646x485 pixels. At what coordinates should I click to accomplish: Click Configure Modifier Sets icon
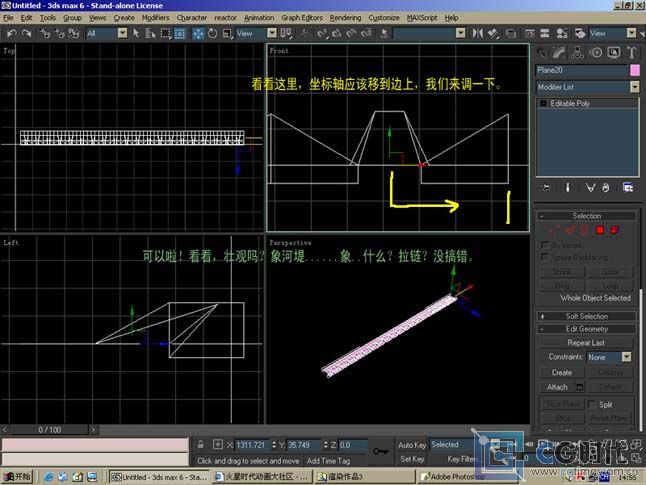628,188
